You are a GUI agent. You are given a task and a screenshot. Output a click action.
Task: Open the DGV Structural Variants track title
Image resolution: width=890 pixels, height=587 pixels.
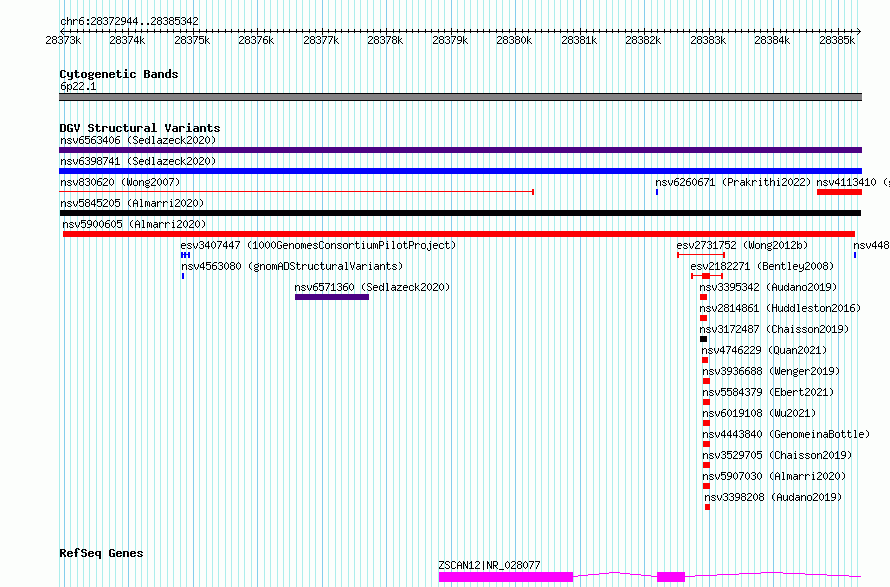(140, 128)
